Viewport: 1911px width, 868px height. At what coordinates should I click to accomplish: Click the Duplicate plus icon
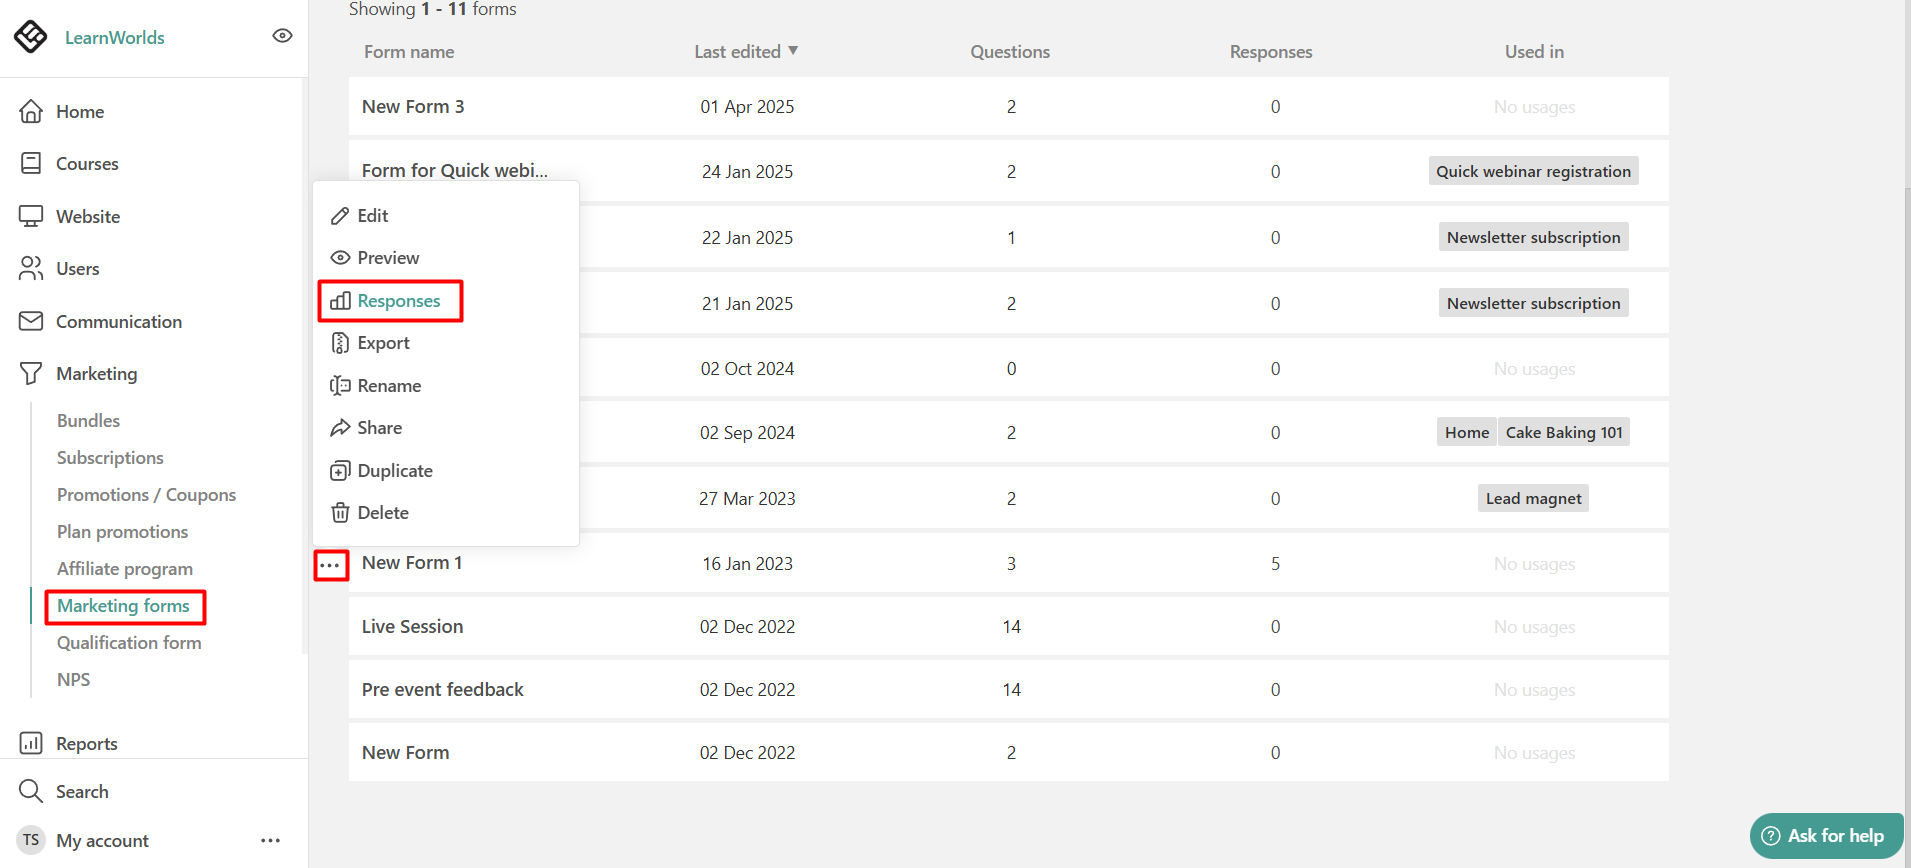pos(340,471)
